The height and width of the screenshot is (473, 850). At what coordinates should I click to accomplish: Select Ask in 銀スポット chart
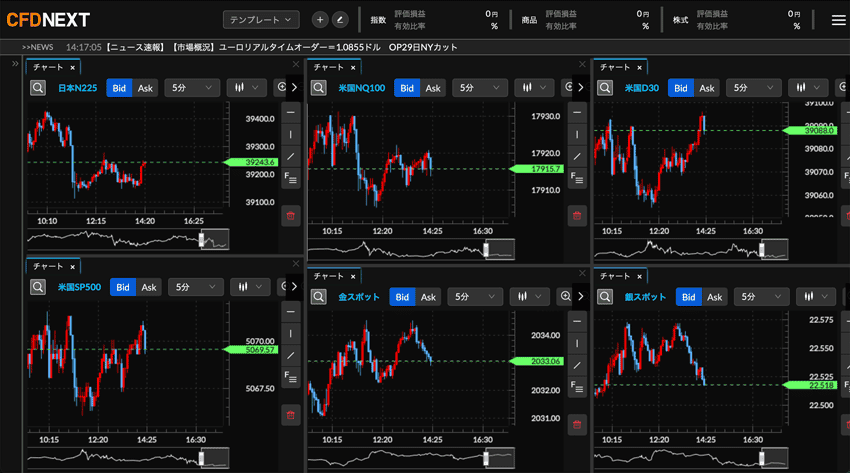714,297
